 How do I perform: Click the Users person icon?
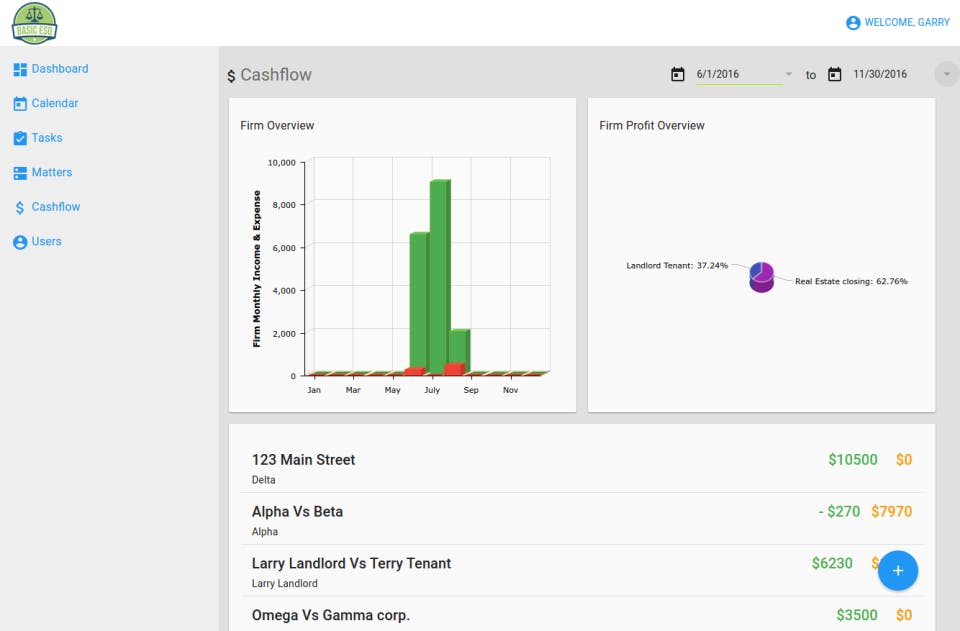pos(20,242)
